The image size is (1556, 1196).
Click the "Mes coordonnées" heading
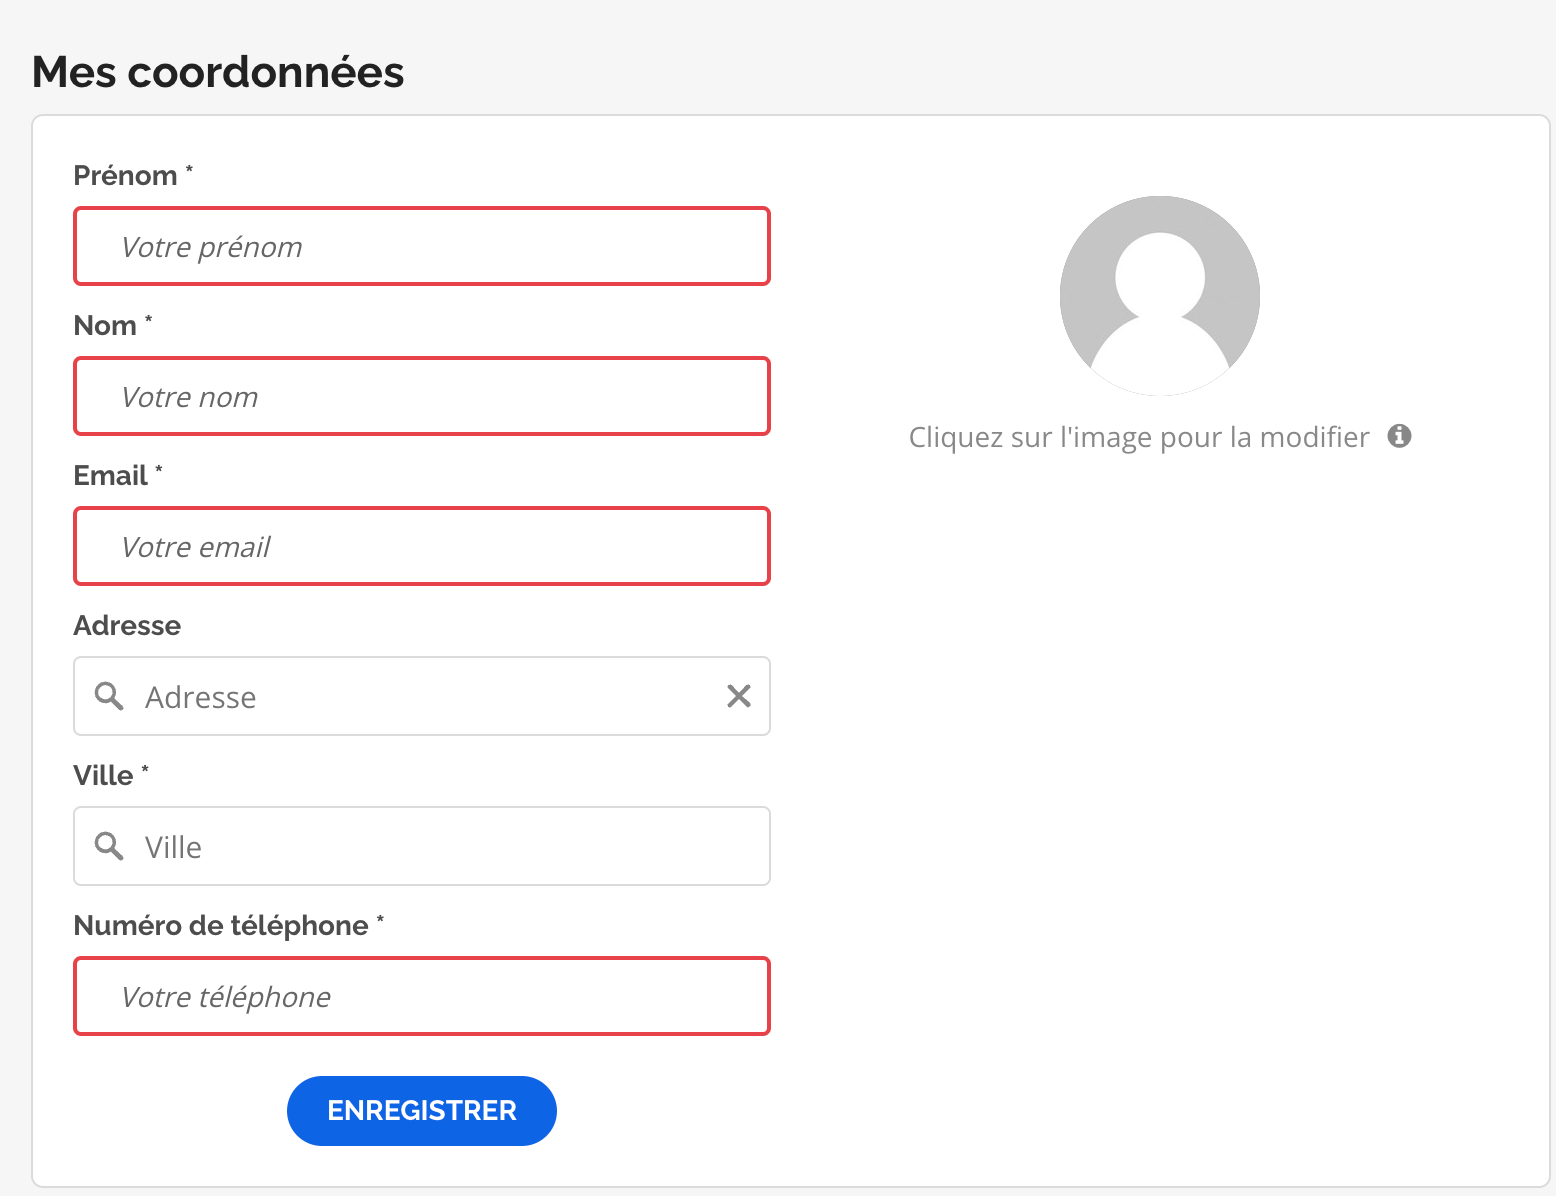218,72
